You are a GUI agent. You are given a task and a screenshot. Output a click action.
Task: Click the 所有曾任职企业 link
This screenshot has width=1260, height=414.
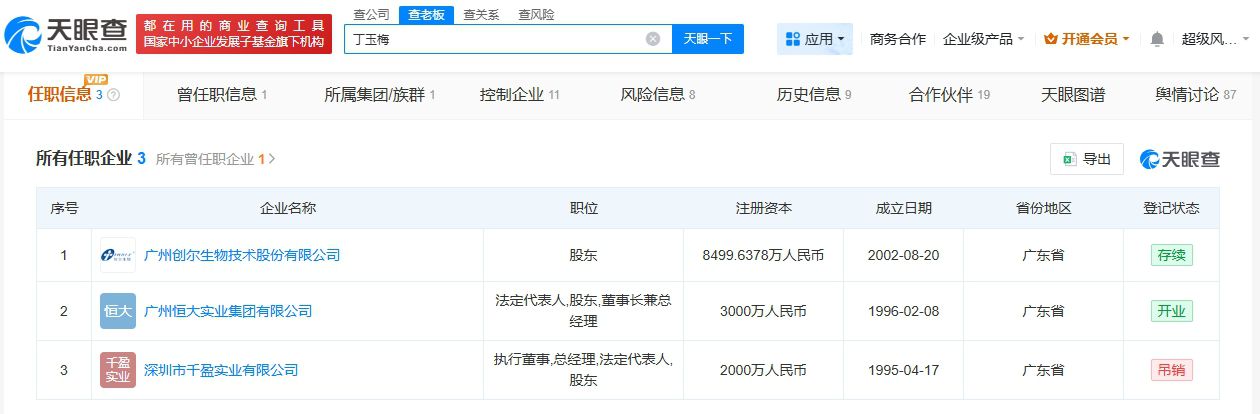204,159
